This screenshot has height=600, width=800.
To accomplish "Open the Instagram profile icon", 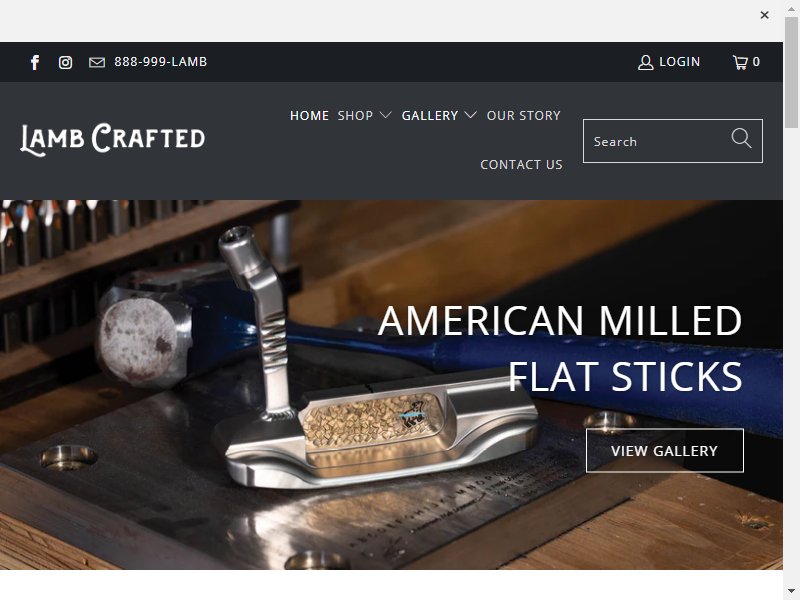I will pos(65,62).
